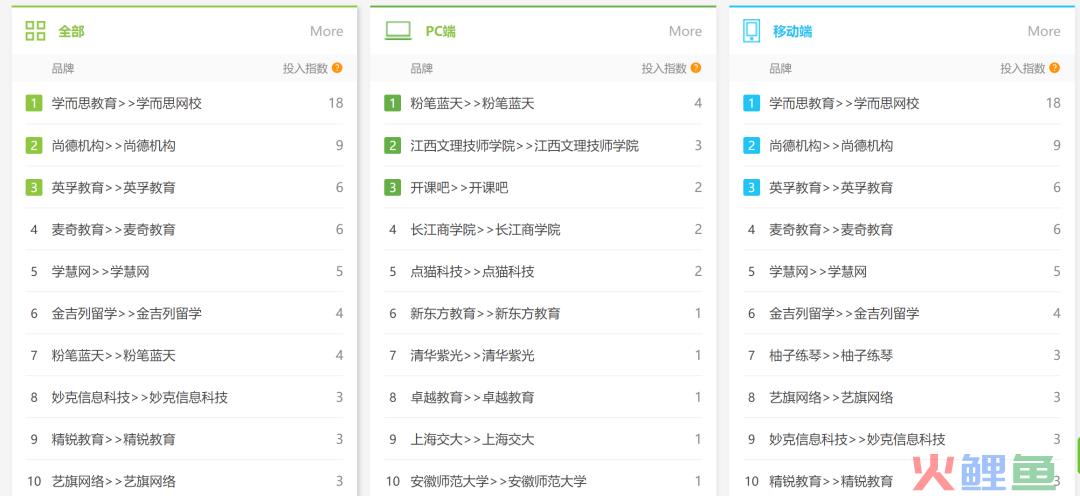Click the laptop icon beside PC端
The image size is (1080, 496).
tap(398, 31)
